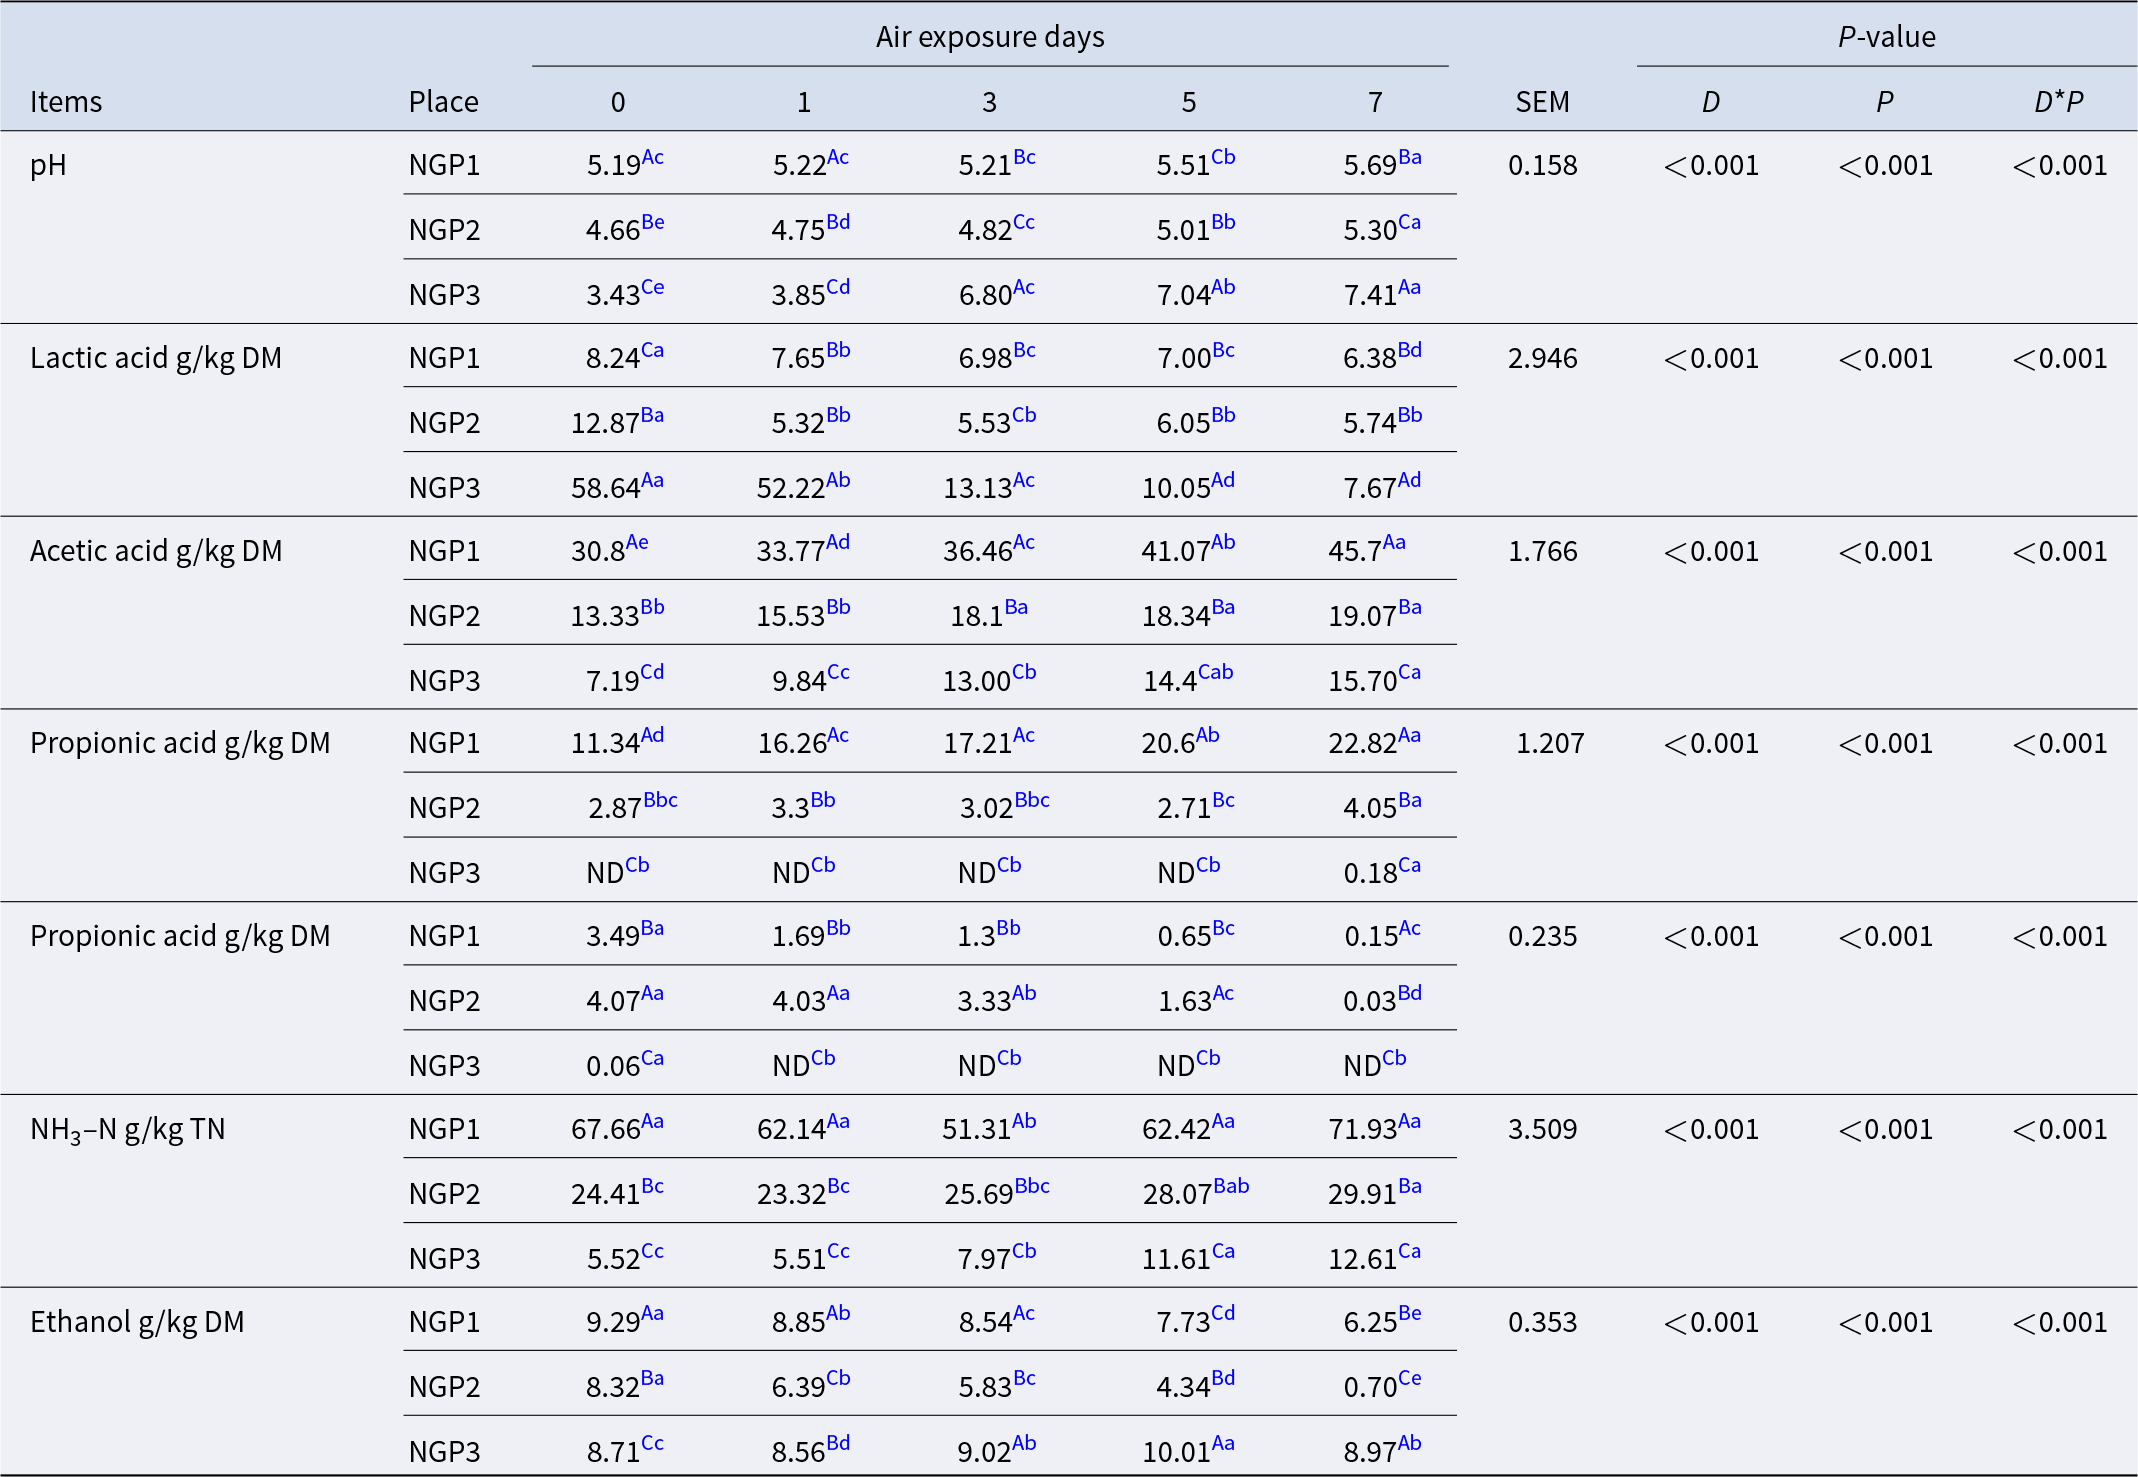
Task: Click the Ethanol value 10.01 cell
Action: click(1176, 1452)
